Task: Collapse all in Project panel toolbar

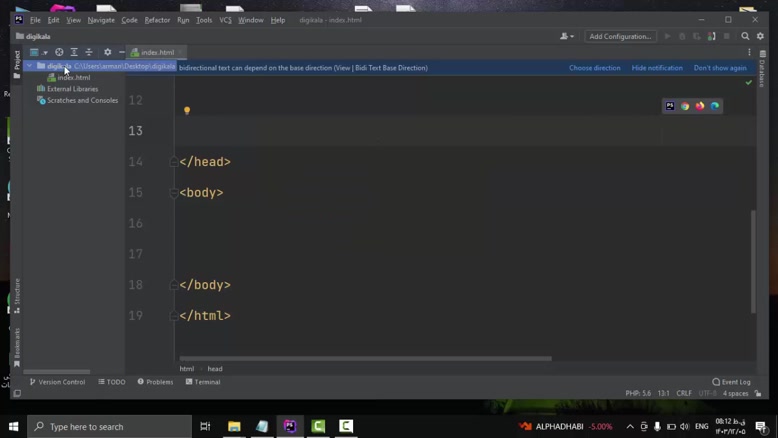Action: point(88,52)
